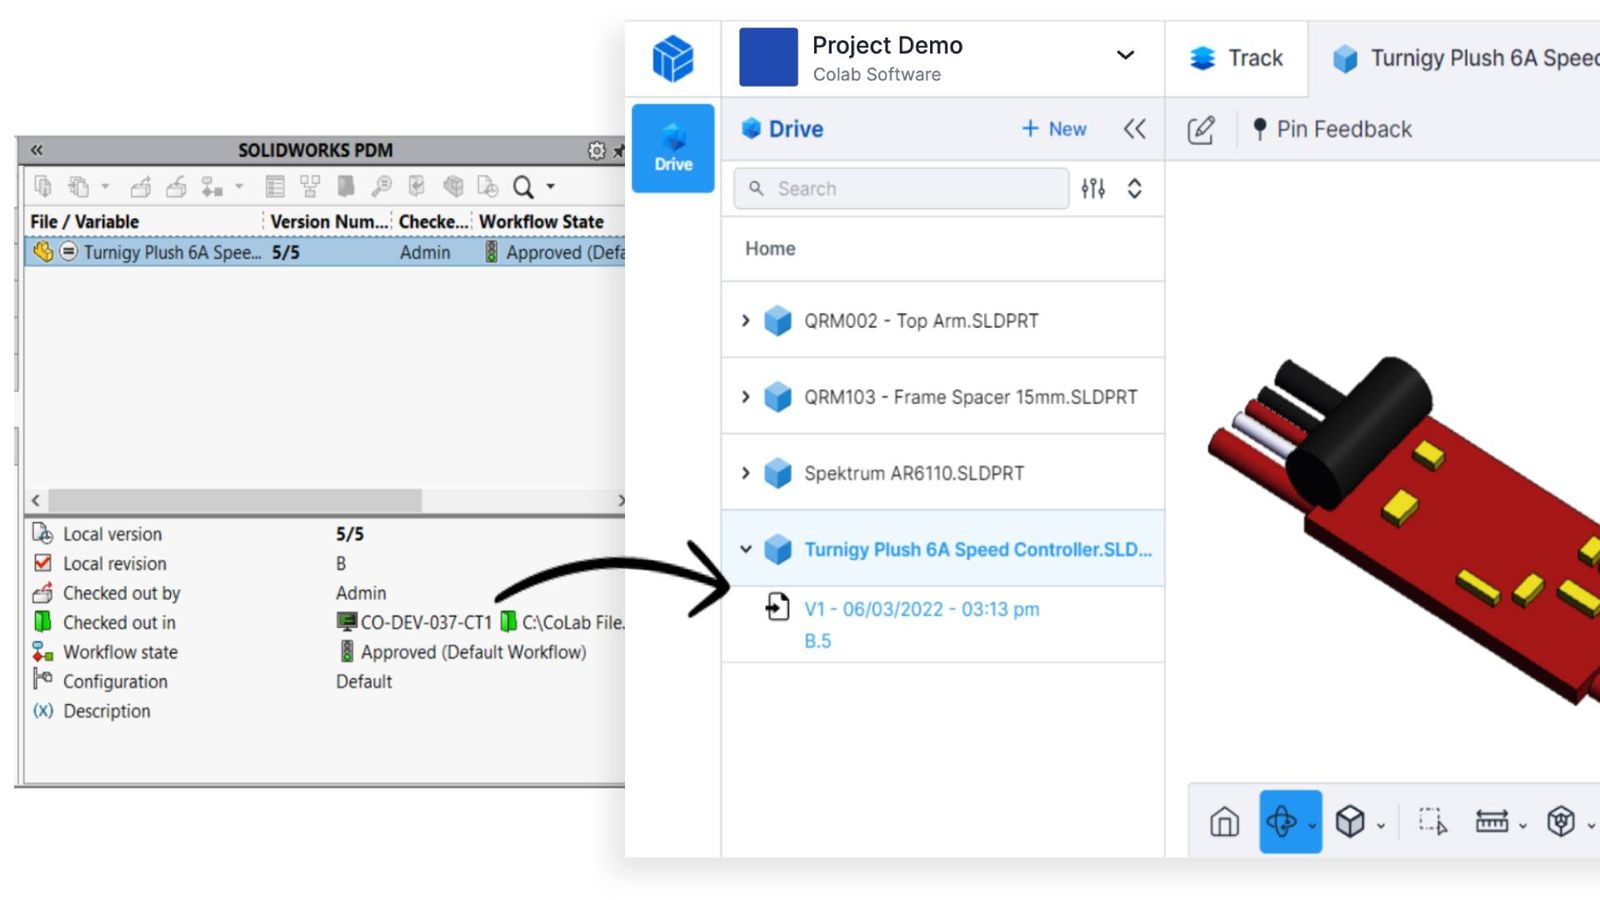Select Spektrum AR6110.SLDPRT file
Screen dimensions: 1600x900
point(943,472)
